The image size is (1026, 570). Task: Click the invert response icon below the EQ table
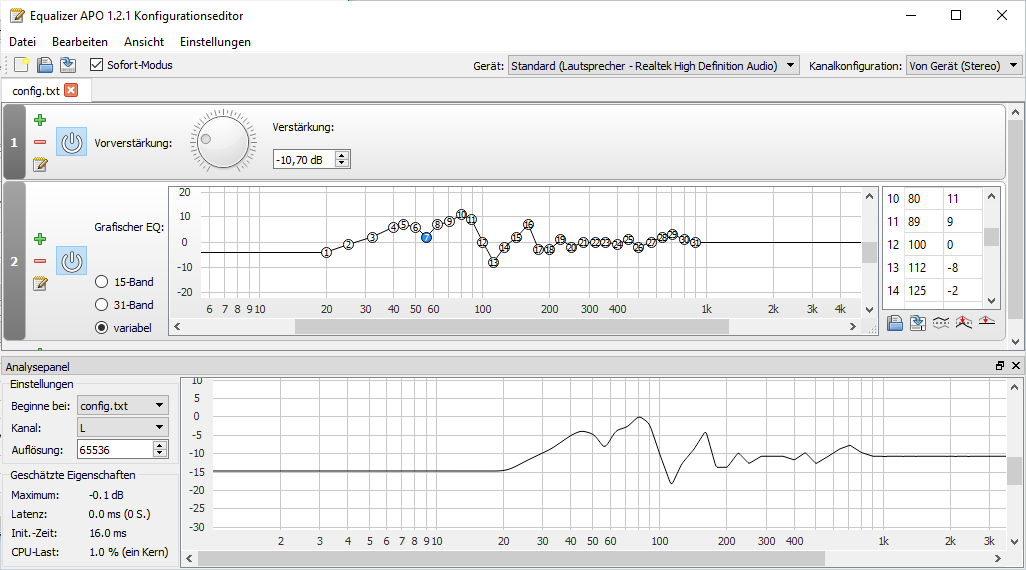point(963,322)
